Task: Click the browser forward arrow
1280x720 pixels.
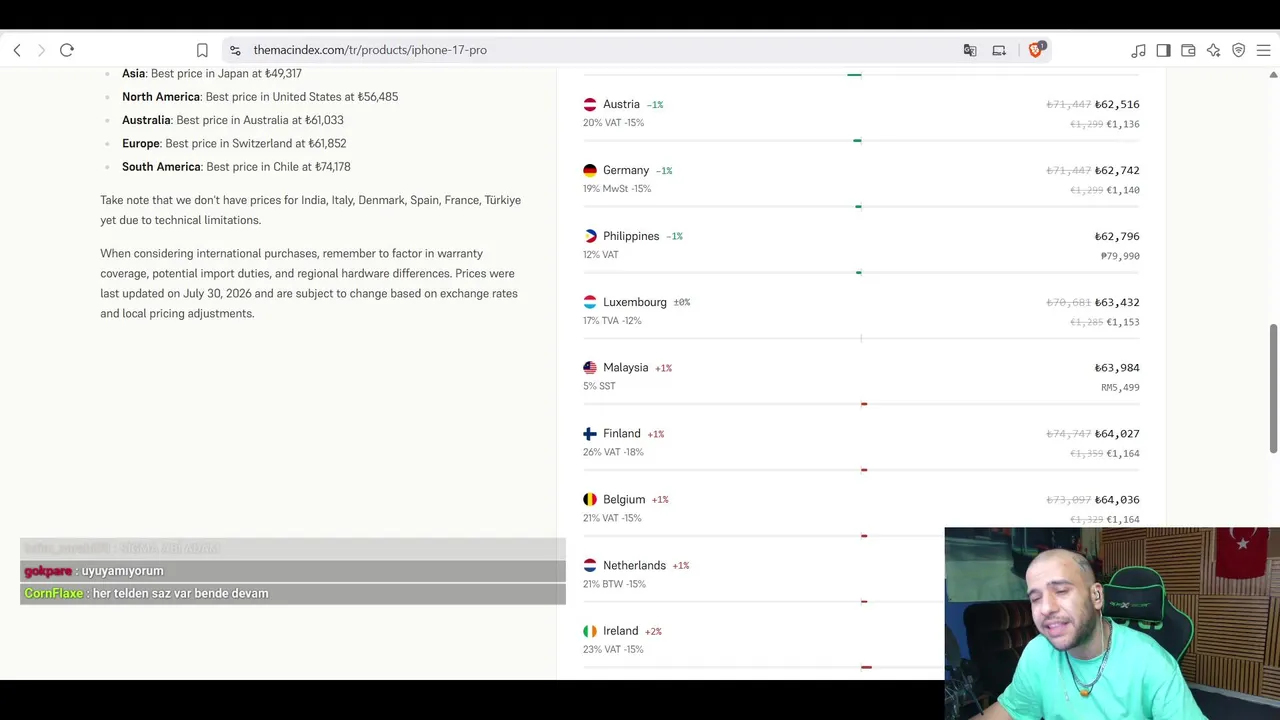Action: (x=41, y=50)
